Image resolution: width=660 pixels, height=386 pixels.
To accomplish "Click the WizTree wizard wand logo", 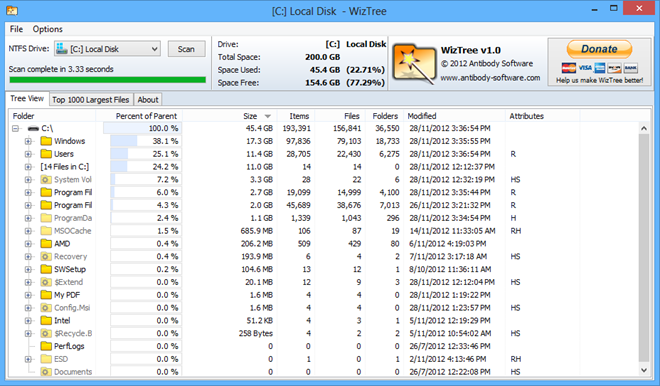I will (x=414, y=64).
